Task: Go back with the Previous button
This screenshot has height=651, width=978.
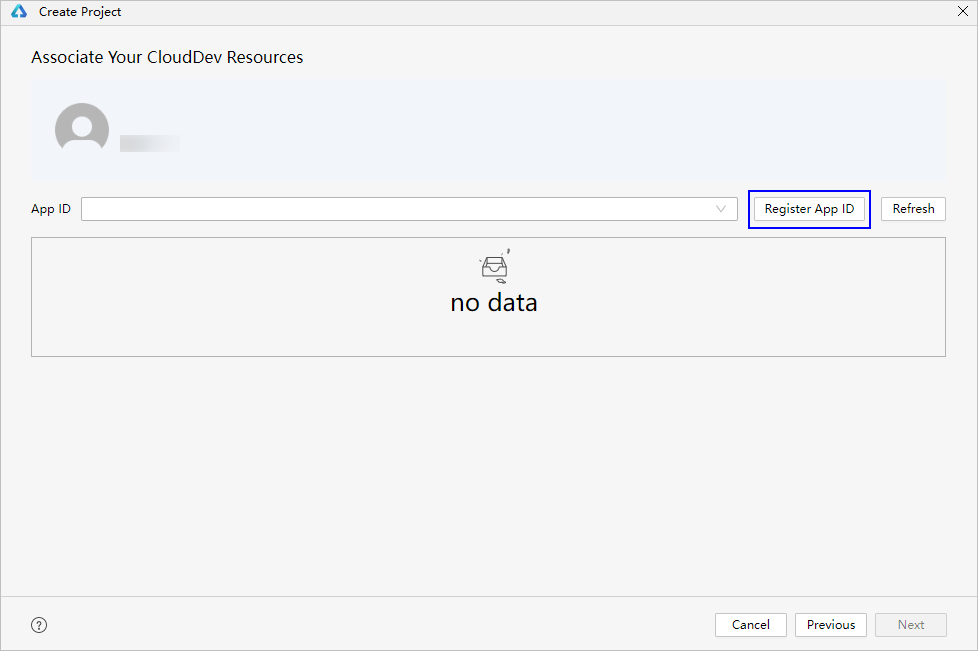Action: click(831, 625)
